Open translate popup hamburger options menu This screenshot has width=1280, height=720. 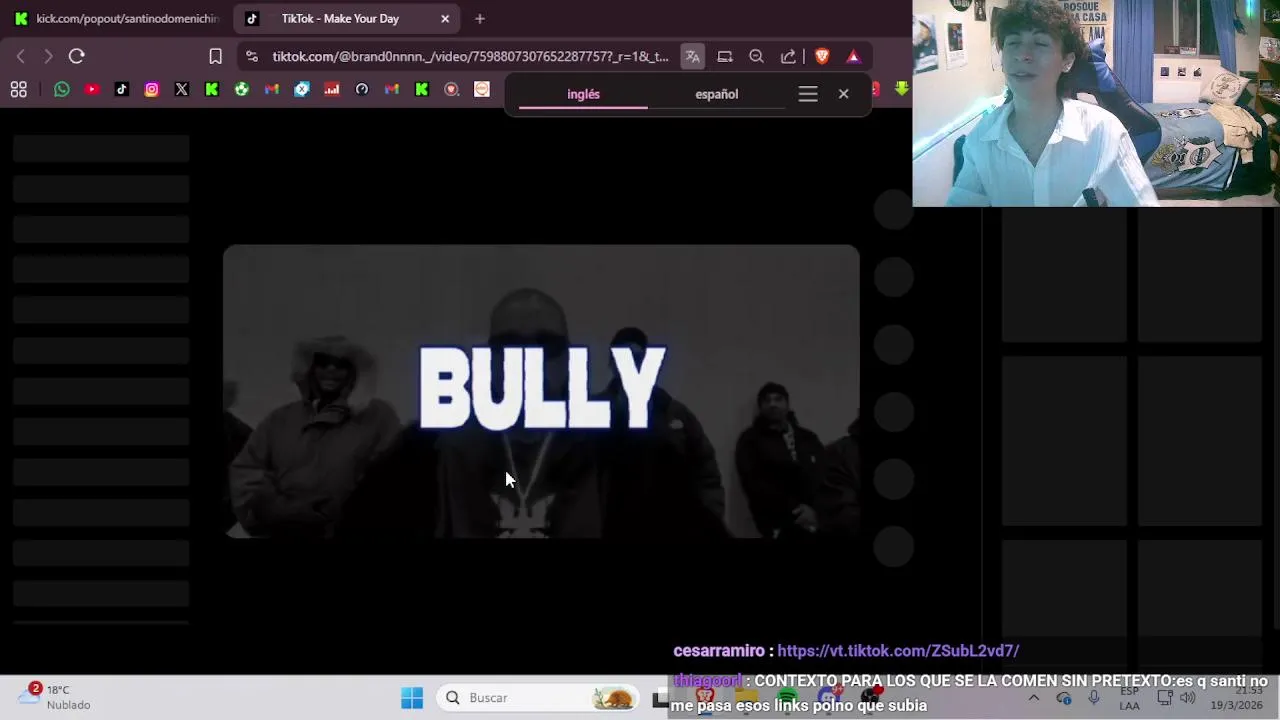[x=808, y=94]
